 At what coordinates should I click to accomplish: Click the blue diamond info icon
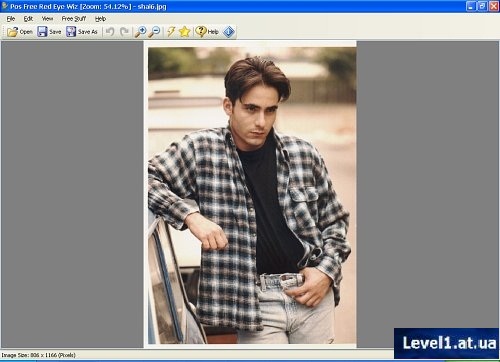[x=229, y=32]
